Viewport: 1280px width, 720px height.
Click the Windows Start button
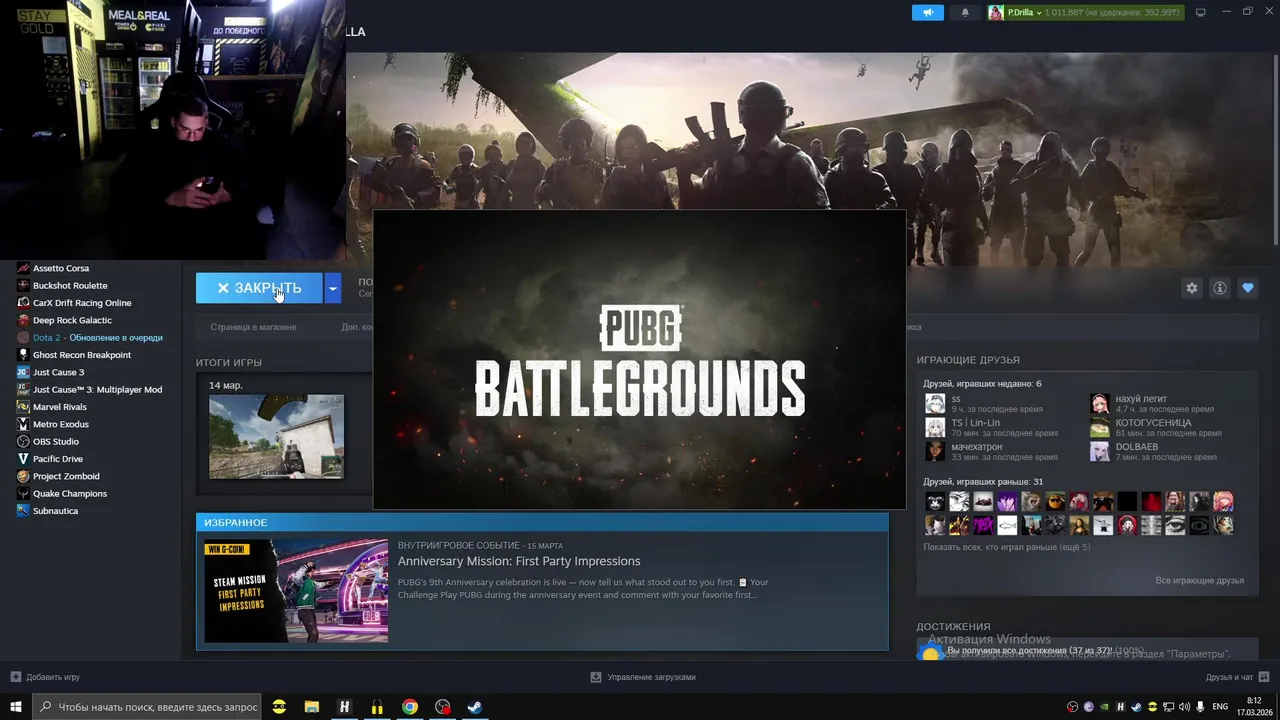coord(16,707)
